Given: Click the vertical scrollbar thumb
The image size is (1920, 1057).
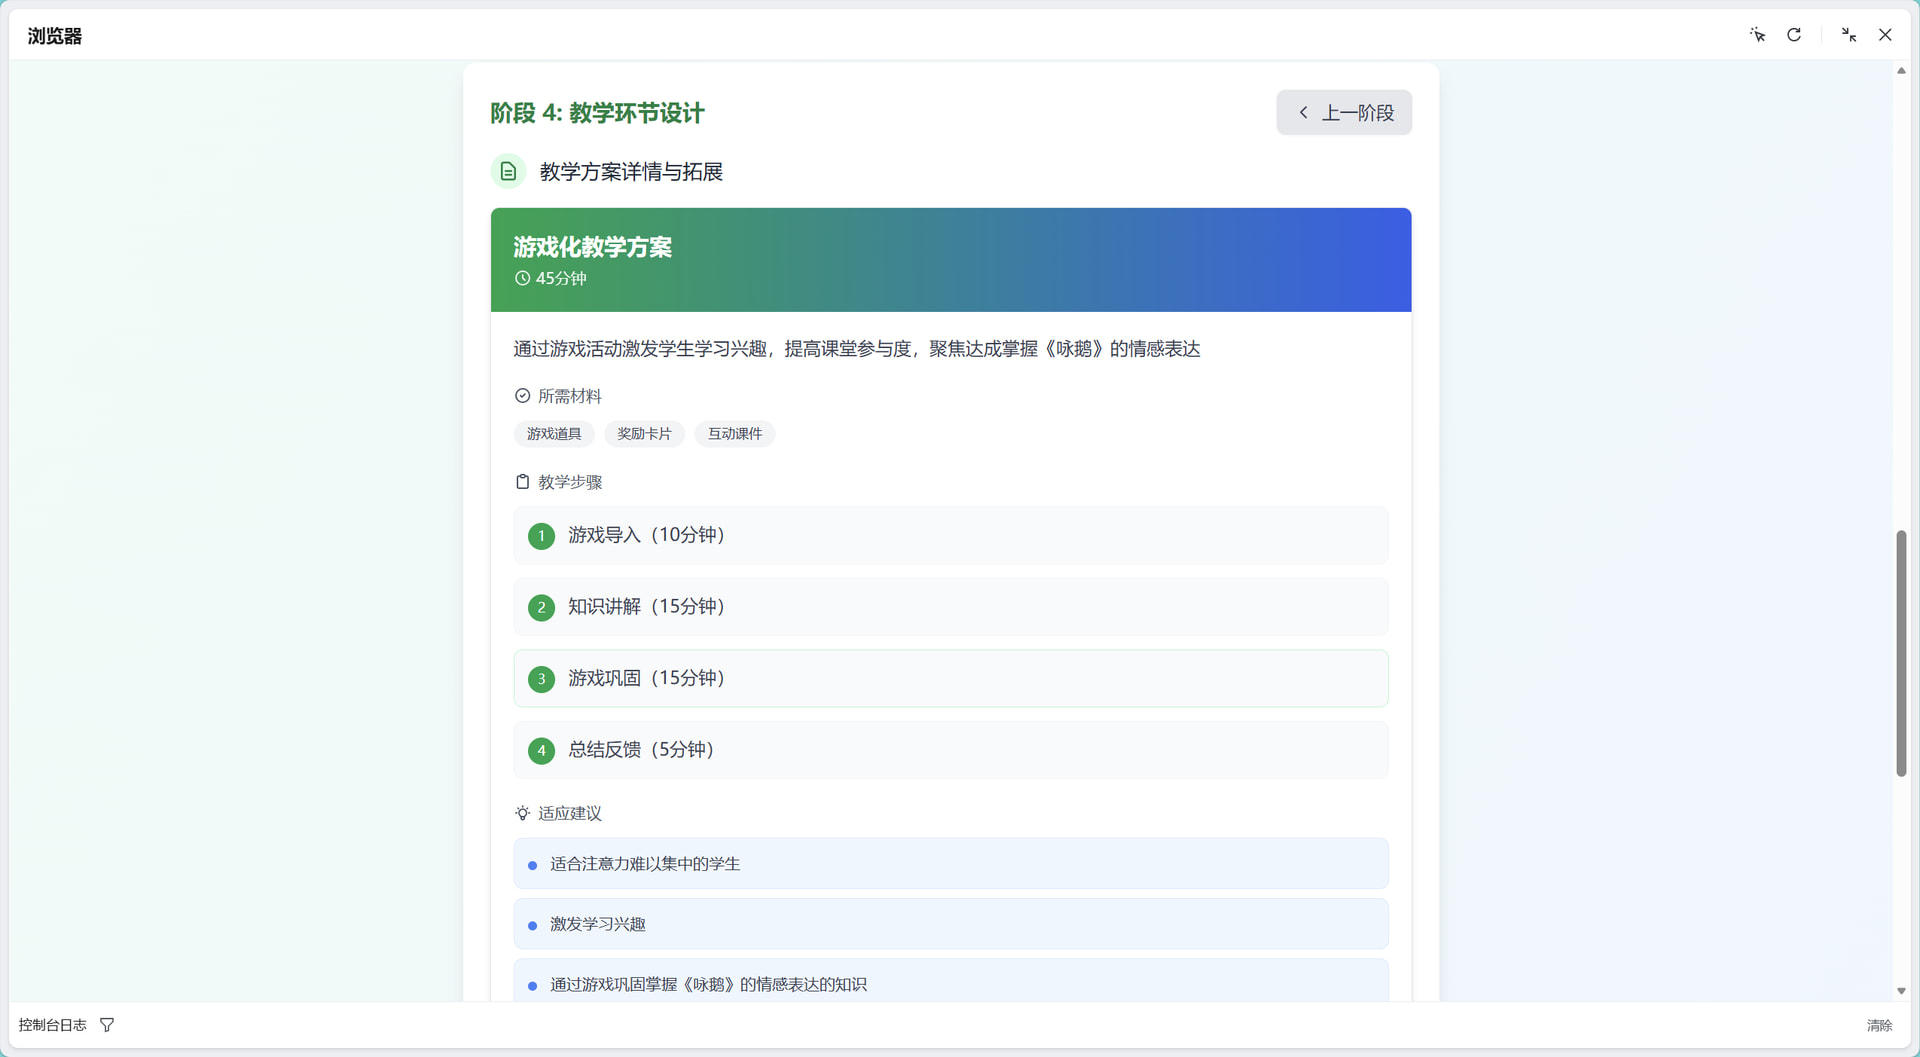Looking at the screenshot, I should click(1901, 653).
